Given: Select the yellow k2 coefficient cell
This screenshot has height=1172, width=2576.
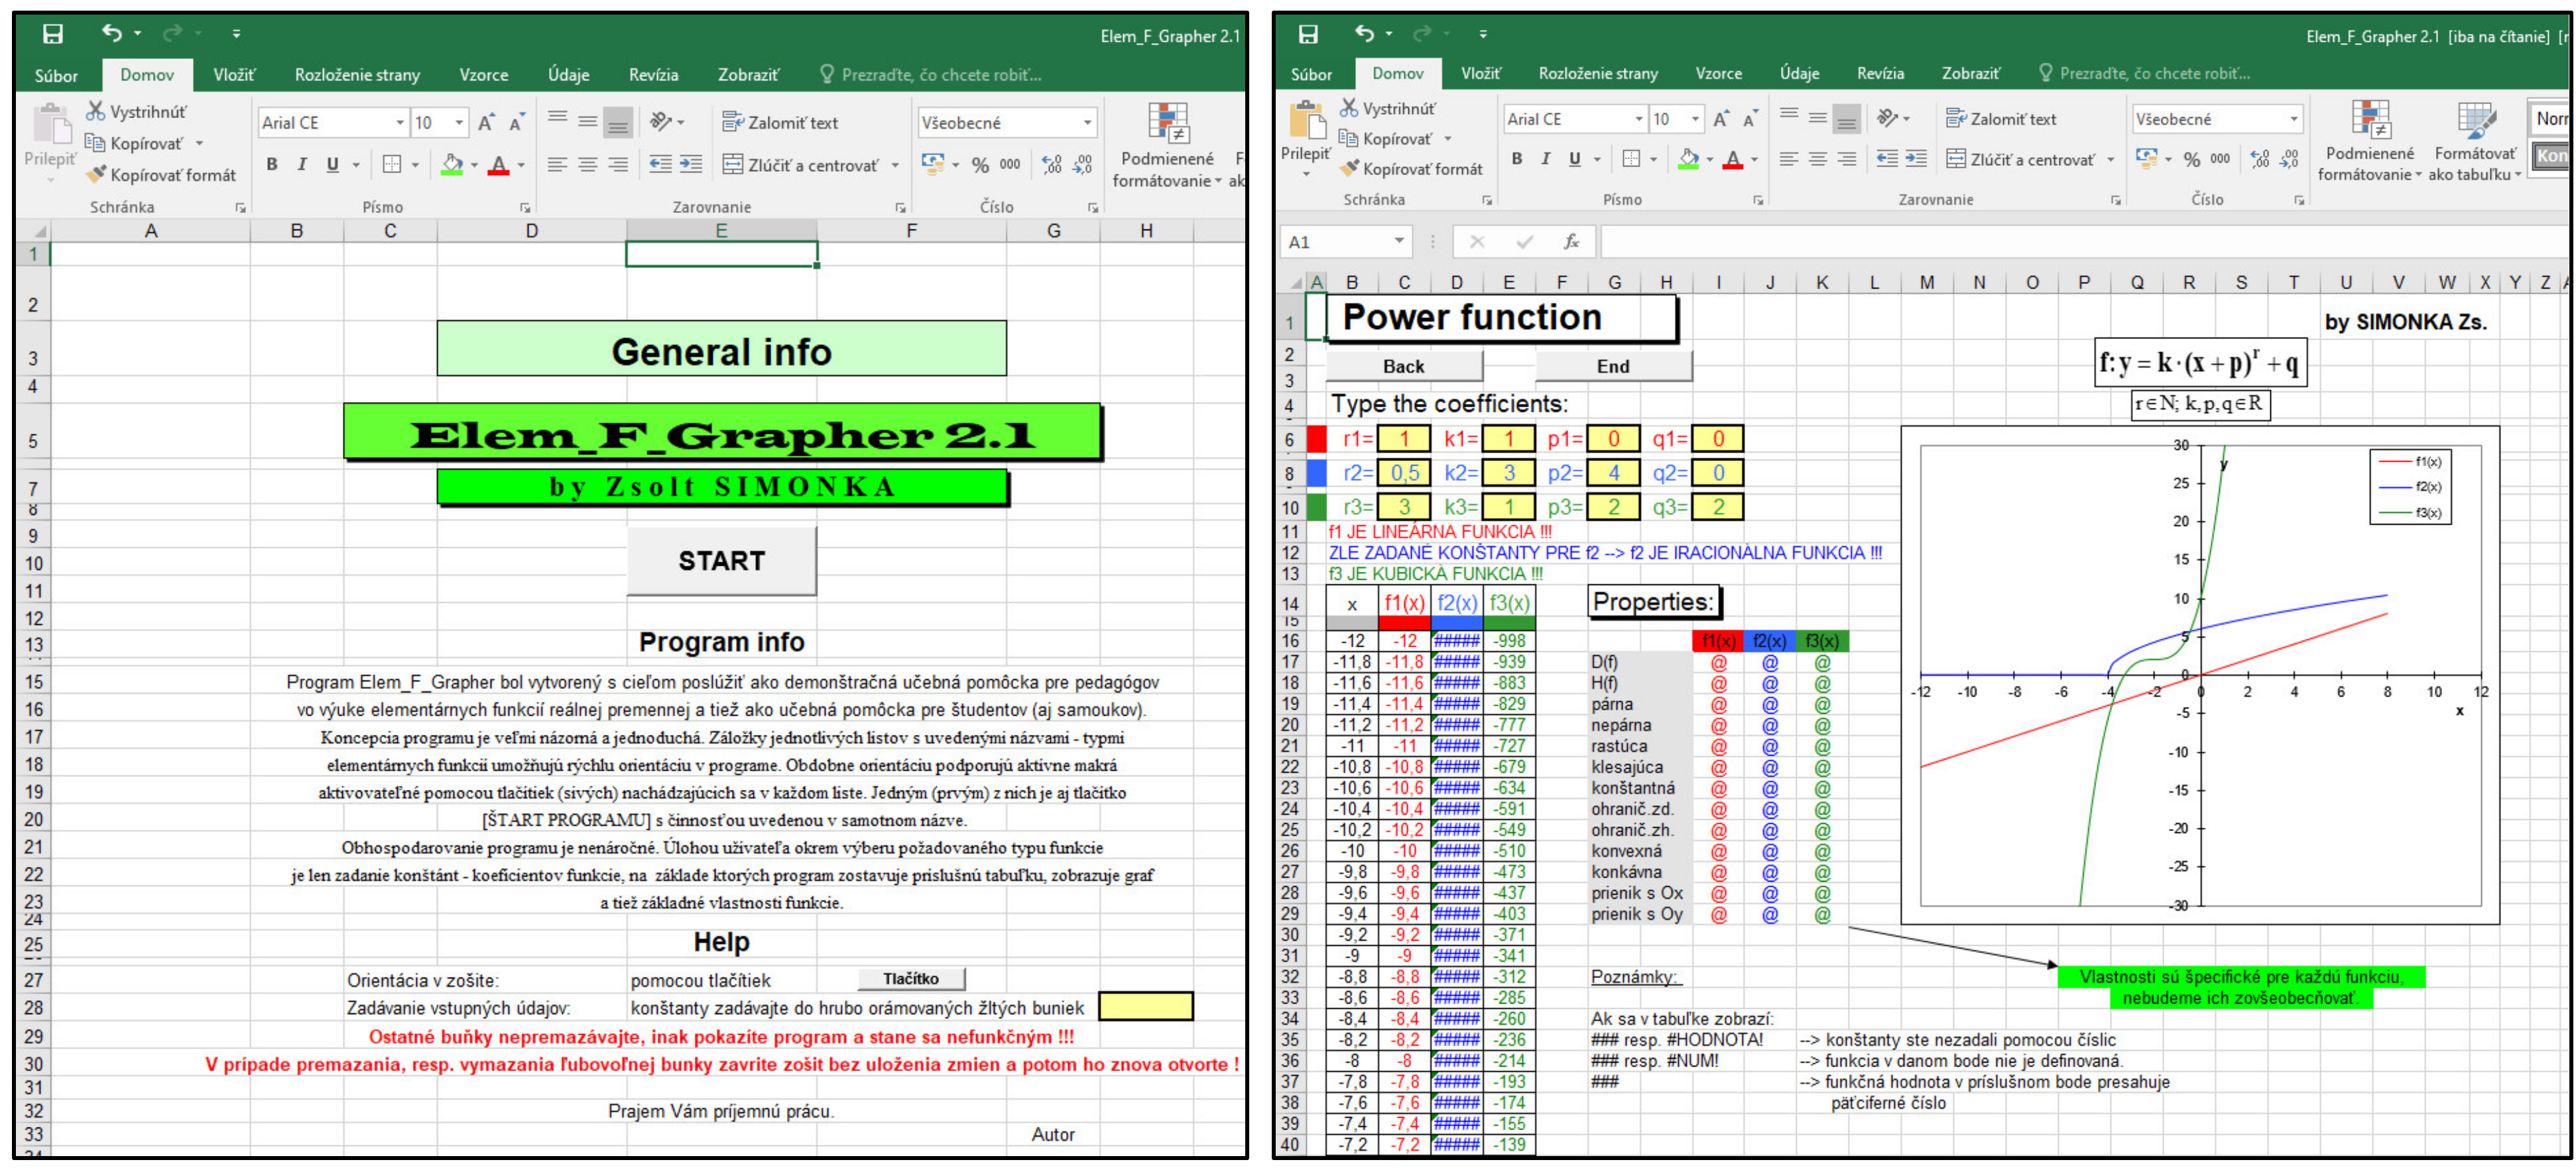Looking at the screenshot, I should coord(1509,473).
